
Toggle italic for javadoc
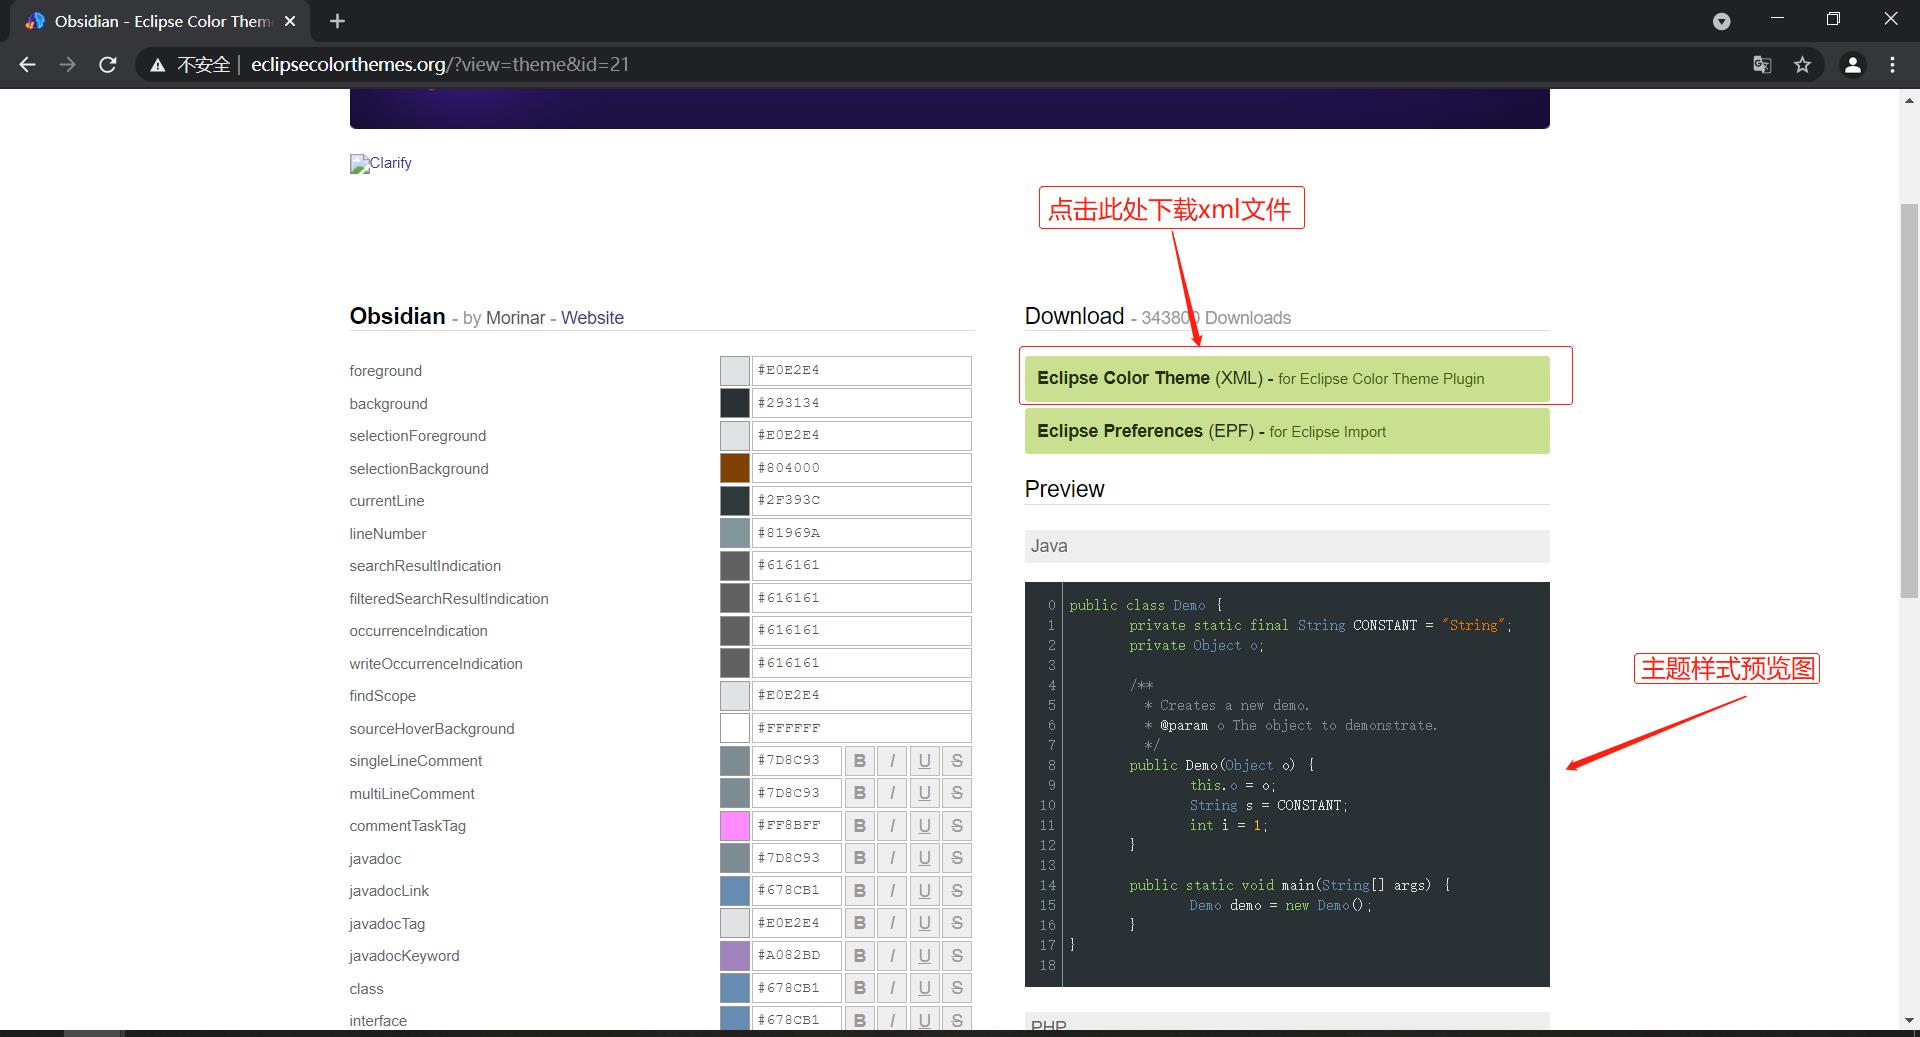[x=892, y=859]
